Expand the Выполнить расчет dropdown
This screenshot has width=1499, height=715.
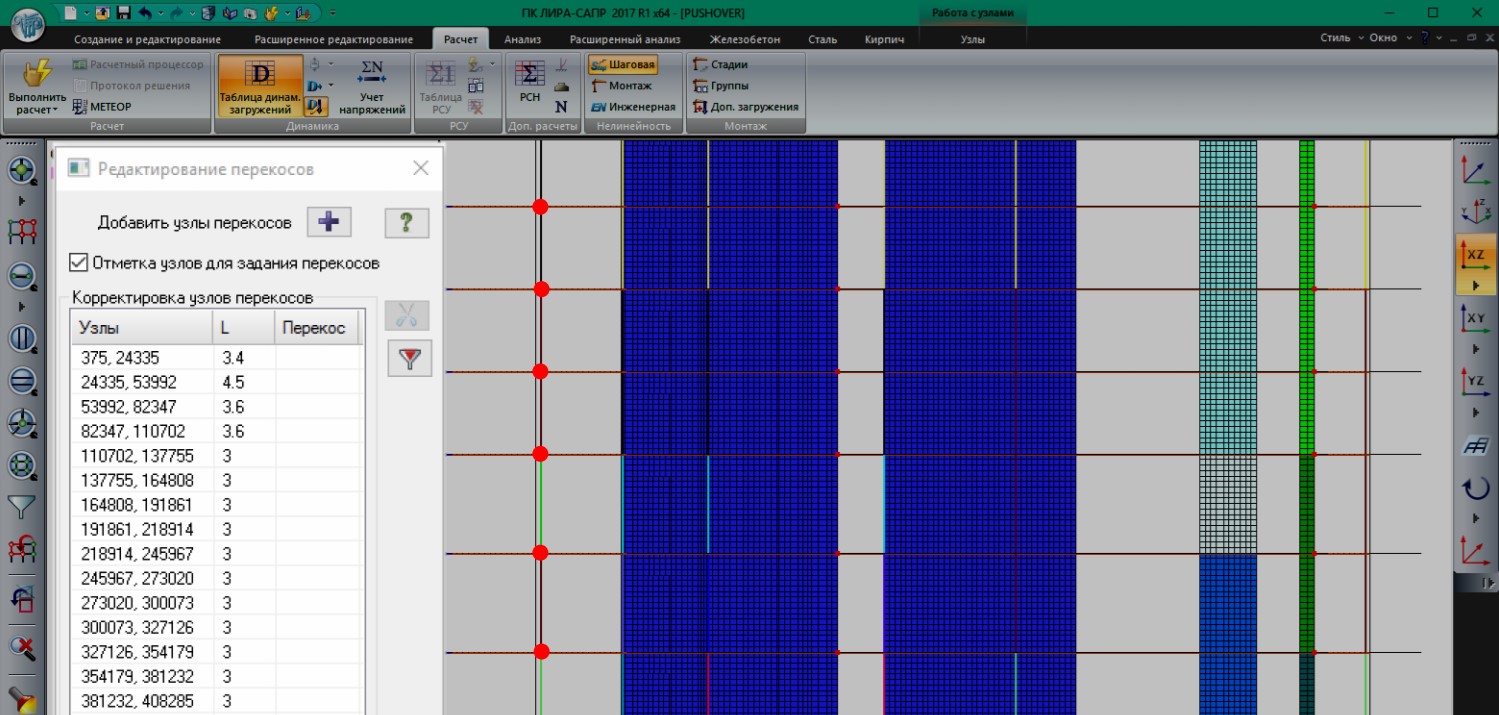click(x=37, y=110)
